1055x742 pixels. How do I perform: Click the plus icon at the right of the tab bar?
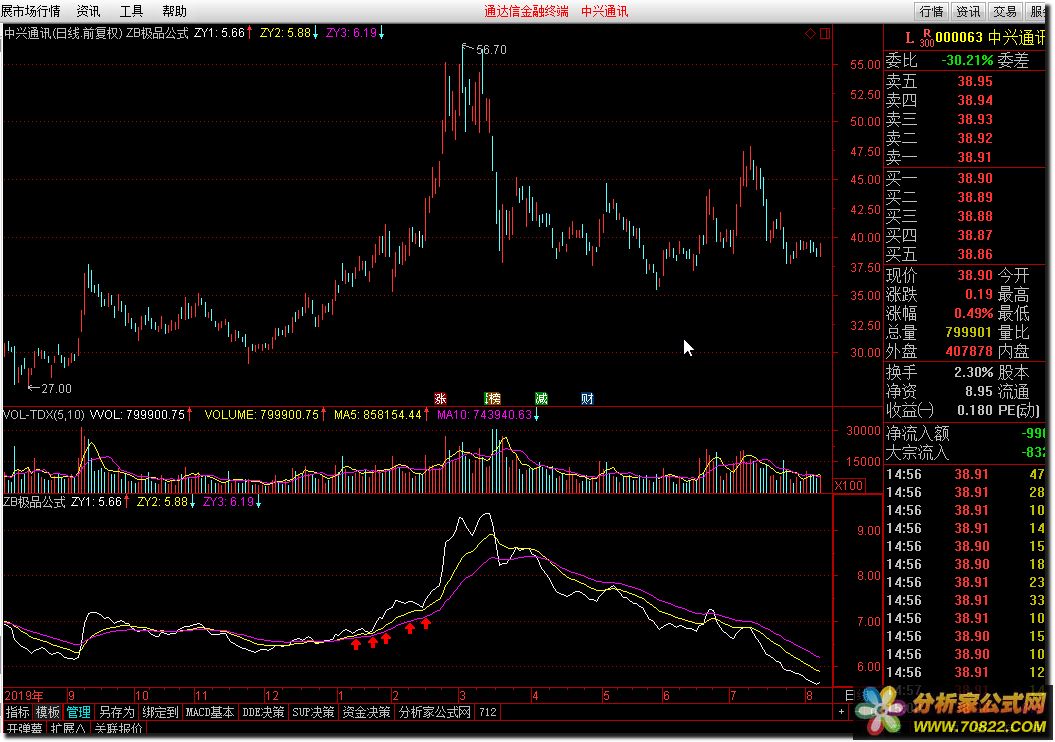click(841, 712)
